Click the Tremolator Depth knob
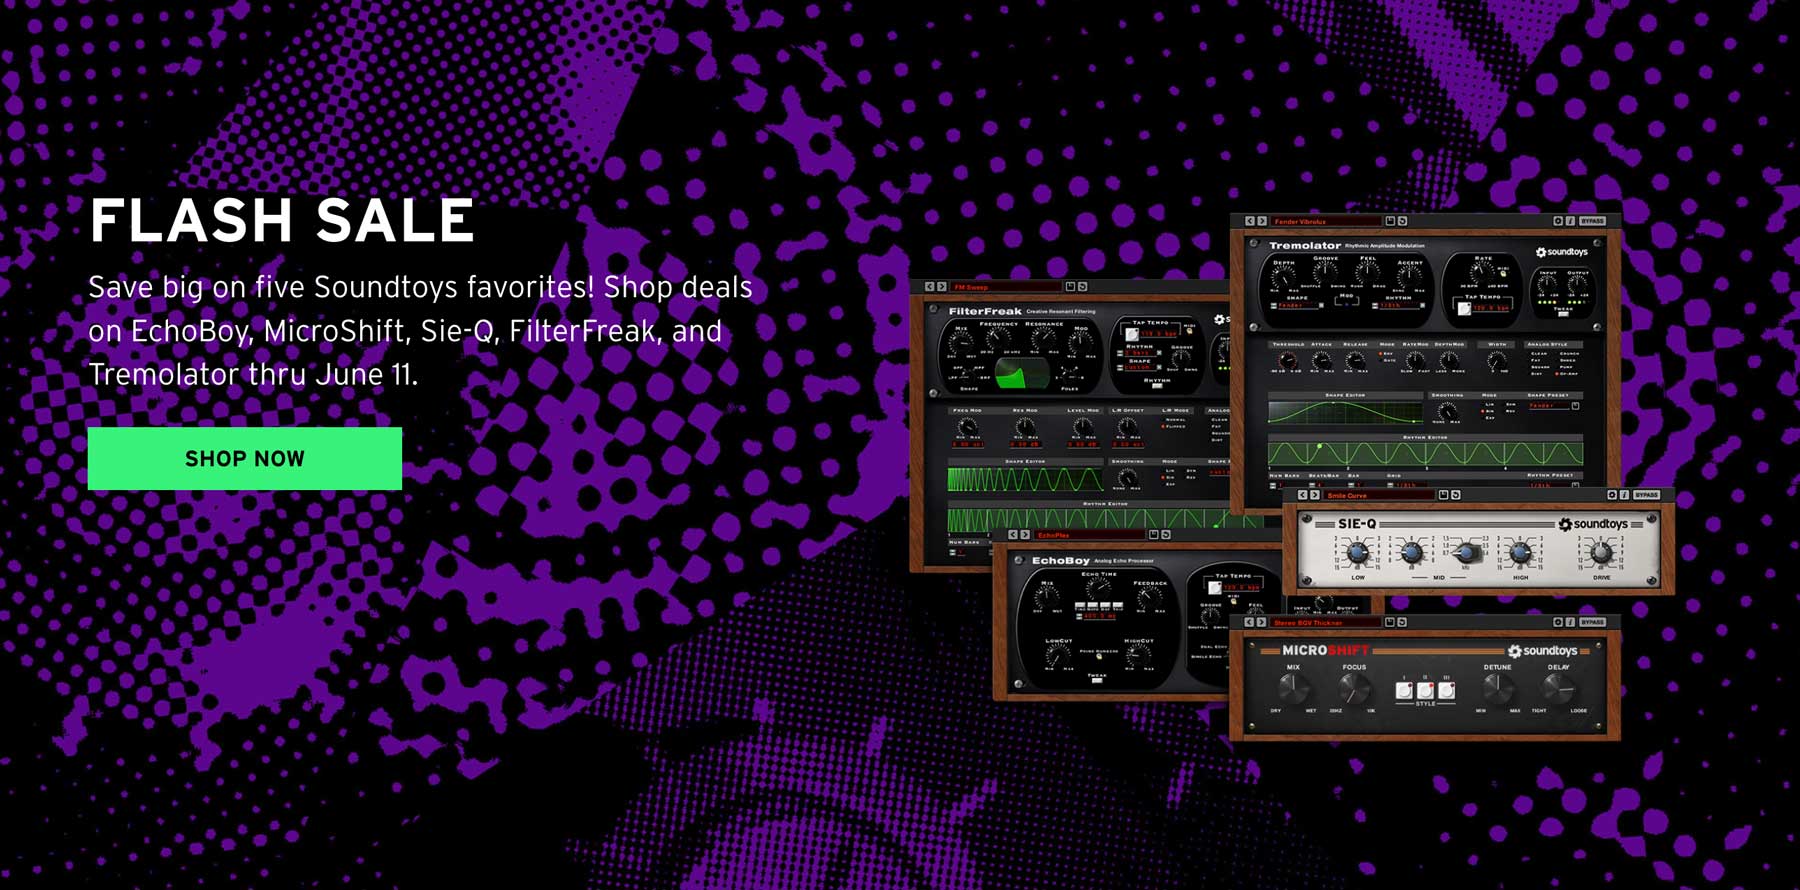This screenshot has height=890, width=1800. 1283,279
